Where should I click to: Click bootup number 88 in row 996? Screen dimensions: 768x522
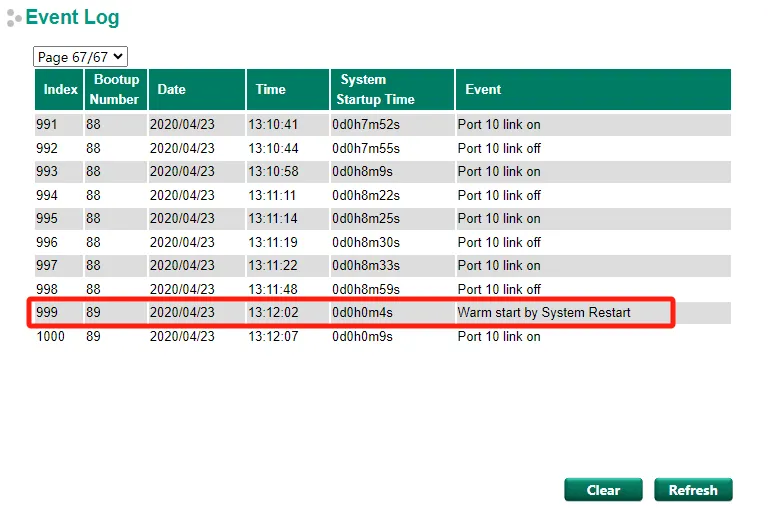[93, 242]
